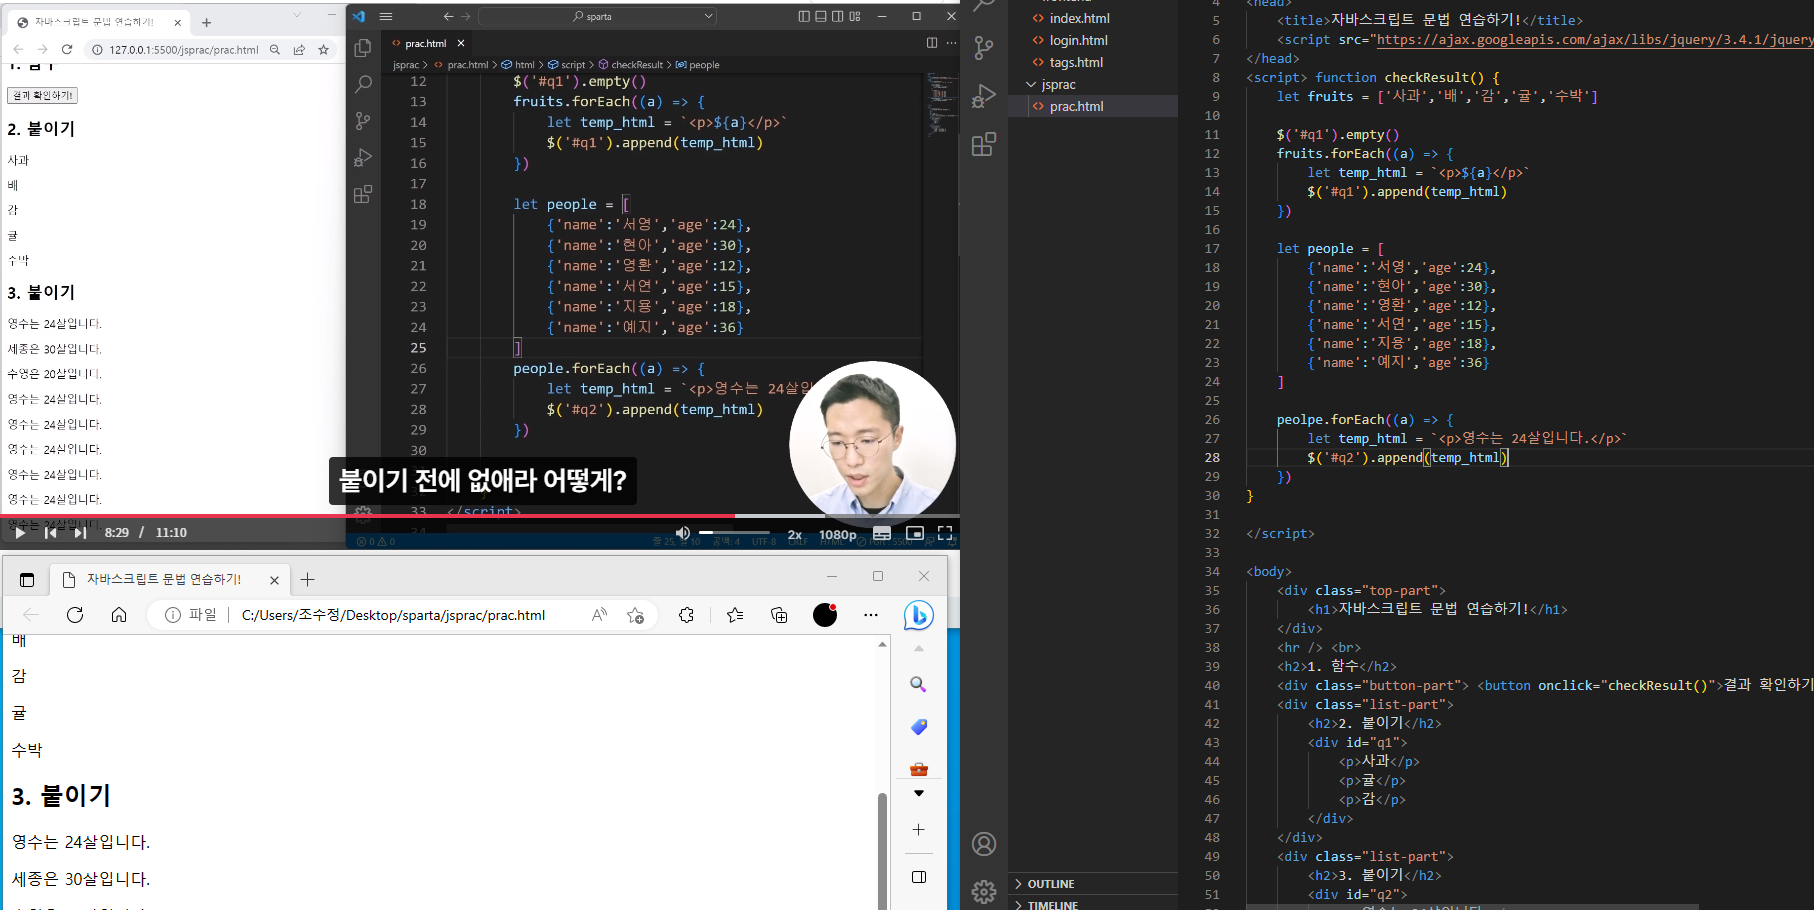Image resolution: width=1814 pixels, height=910 pixels.
Task: Open Shopping tag in Edge sidebar
Action: (918, 727)
